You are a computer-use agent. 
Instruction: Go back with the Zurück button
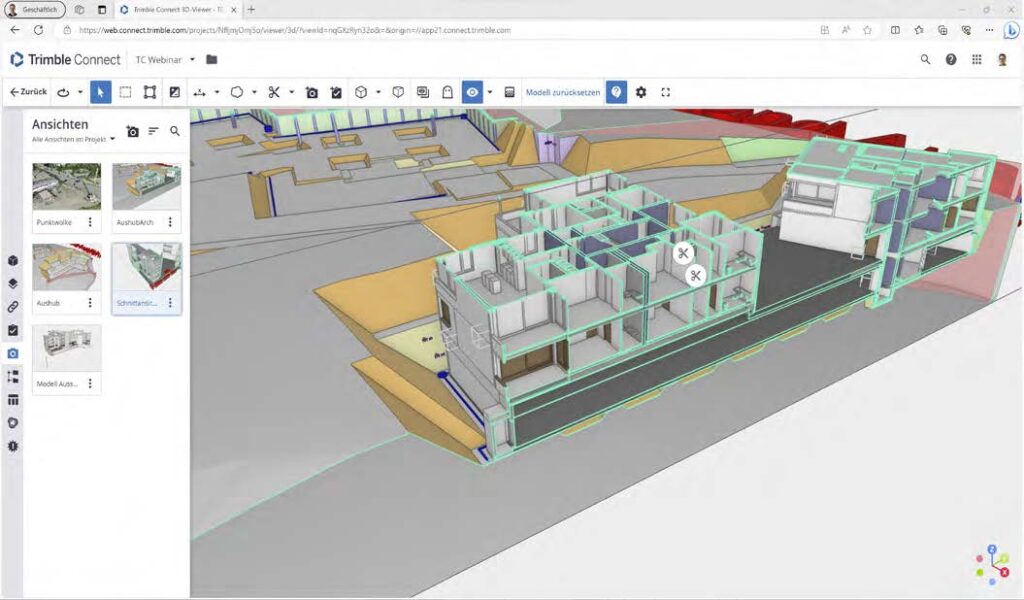pos(28,92)
